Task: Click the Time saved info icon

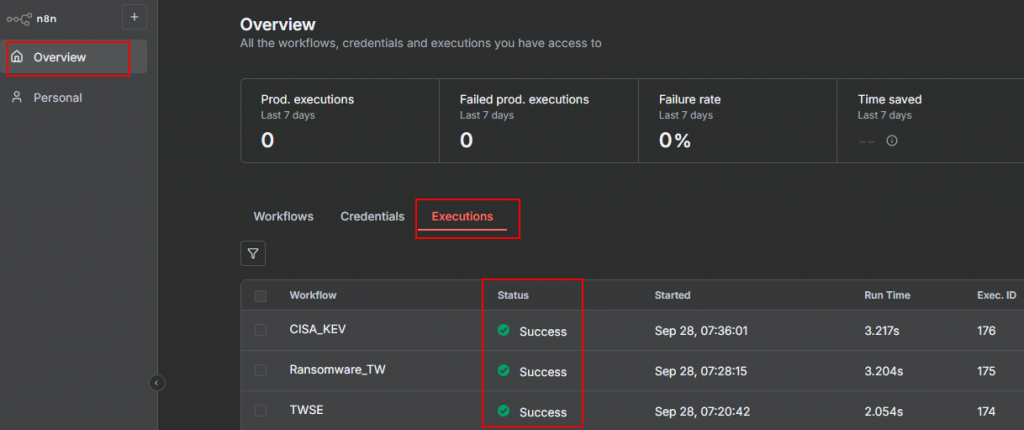Action: pyautogui.click(x=892, y=141)
